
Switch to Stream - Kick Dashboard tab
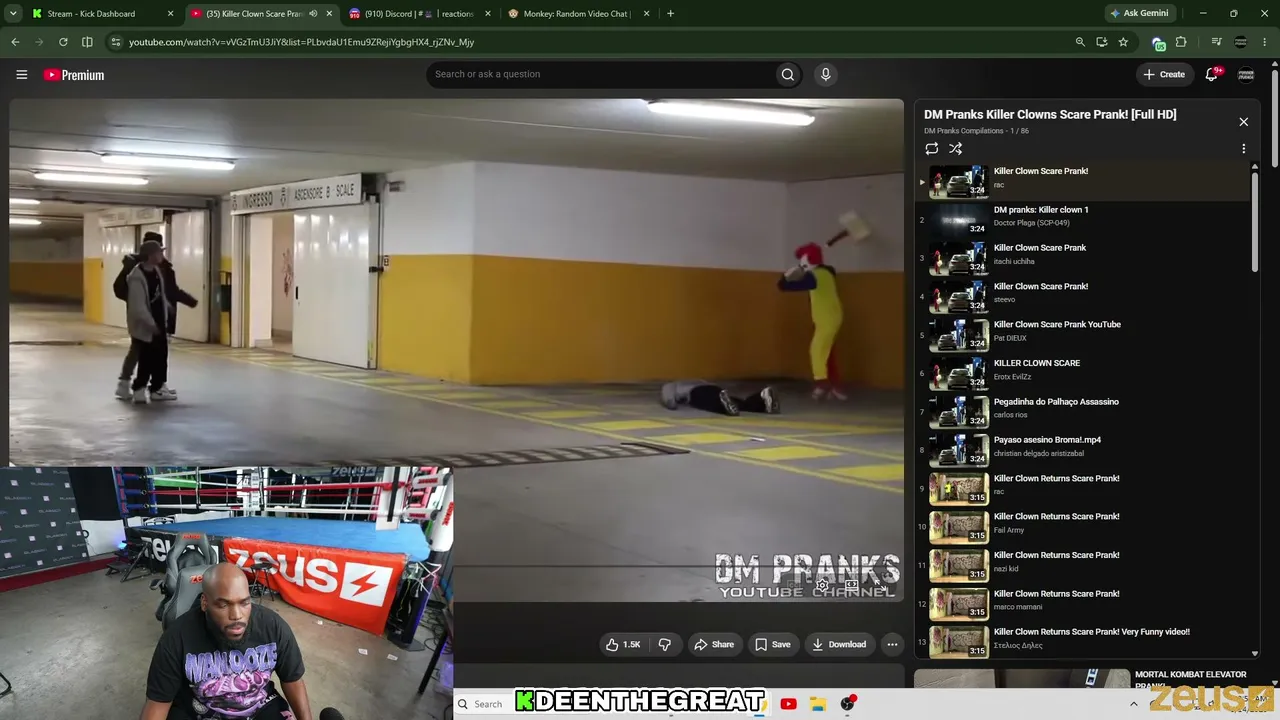[103, 14]
